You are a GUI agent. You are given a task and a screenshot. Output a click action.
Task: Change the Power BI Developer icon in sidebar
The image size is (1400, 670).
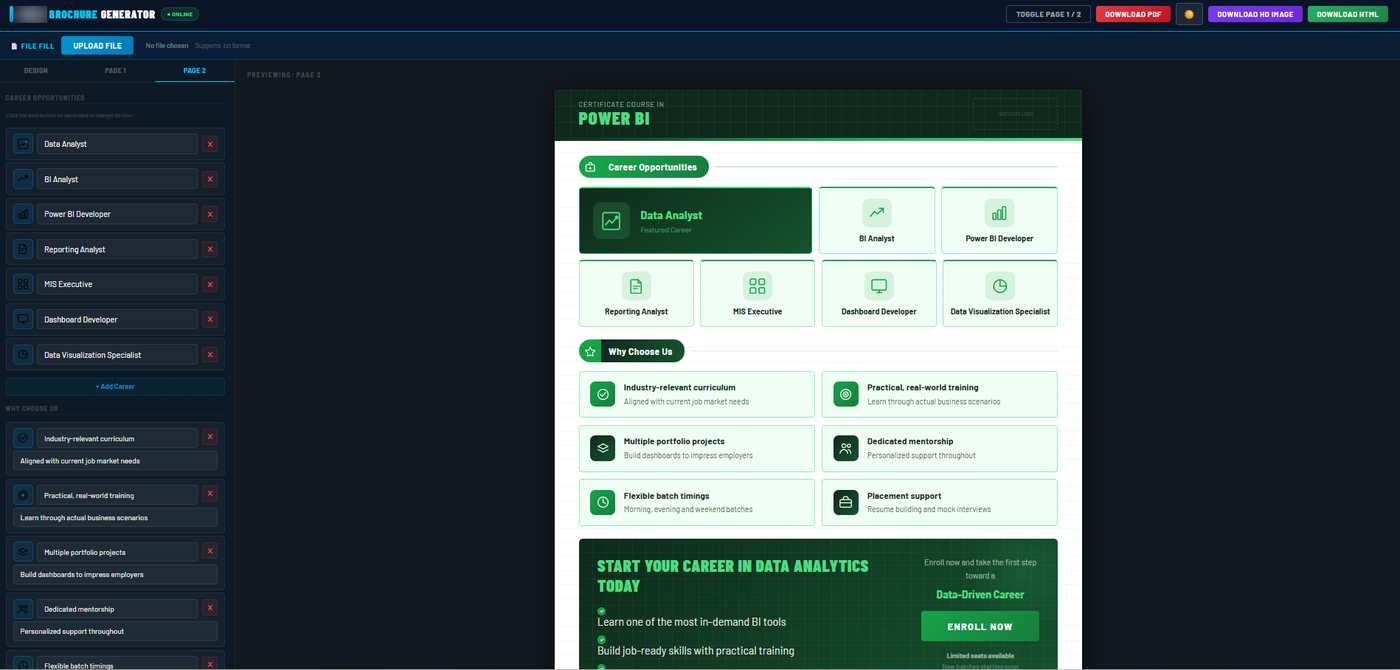(x=23, y=214)
